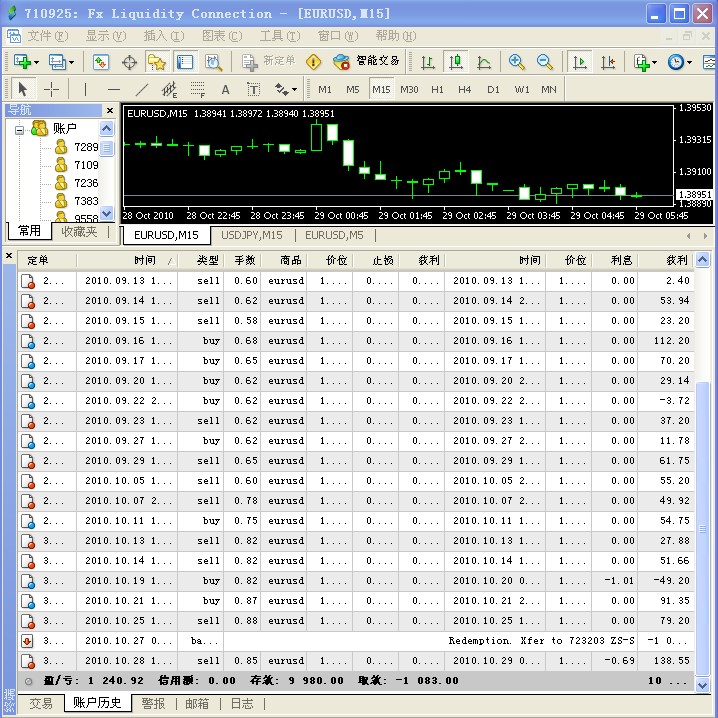718x718 pixels.
Task: Select the text label 'A' tool
Action: (x=225, y=89)
